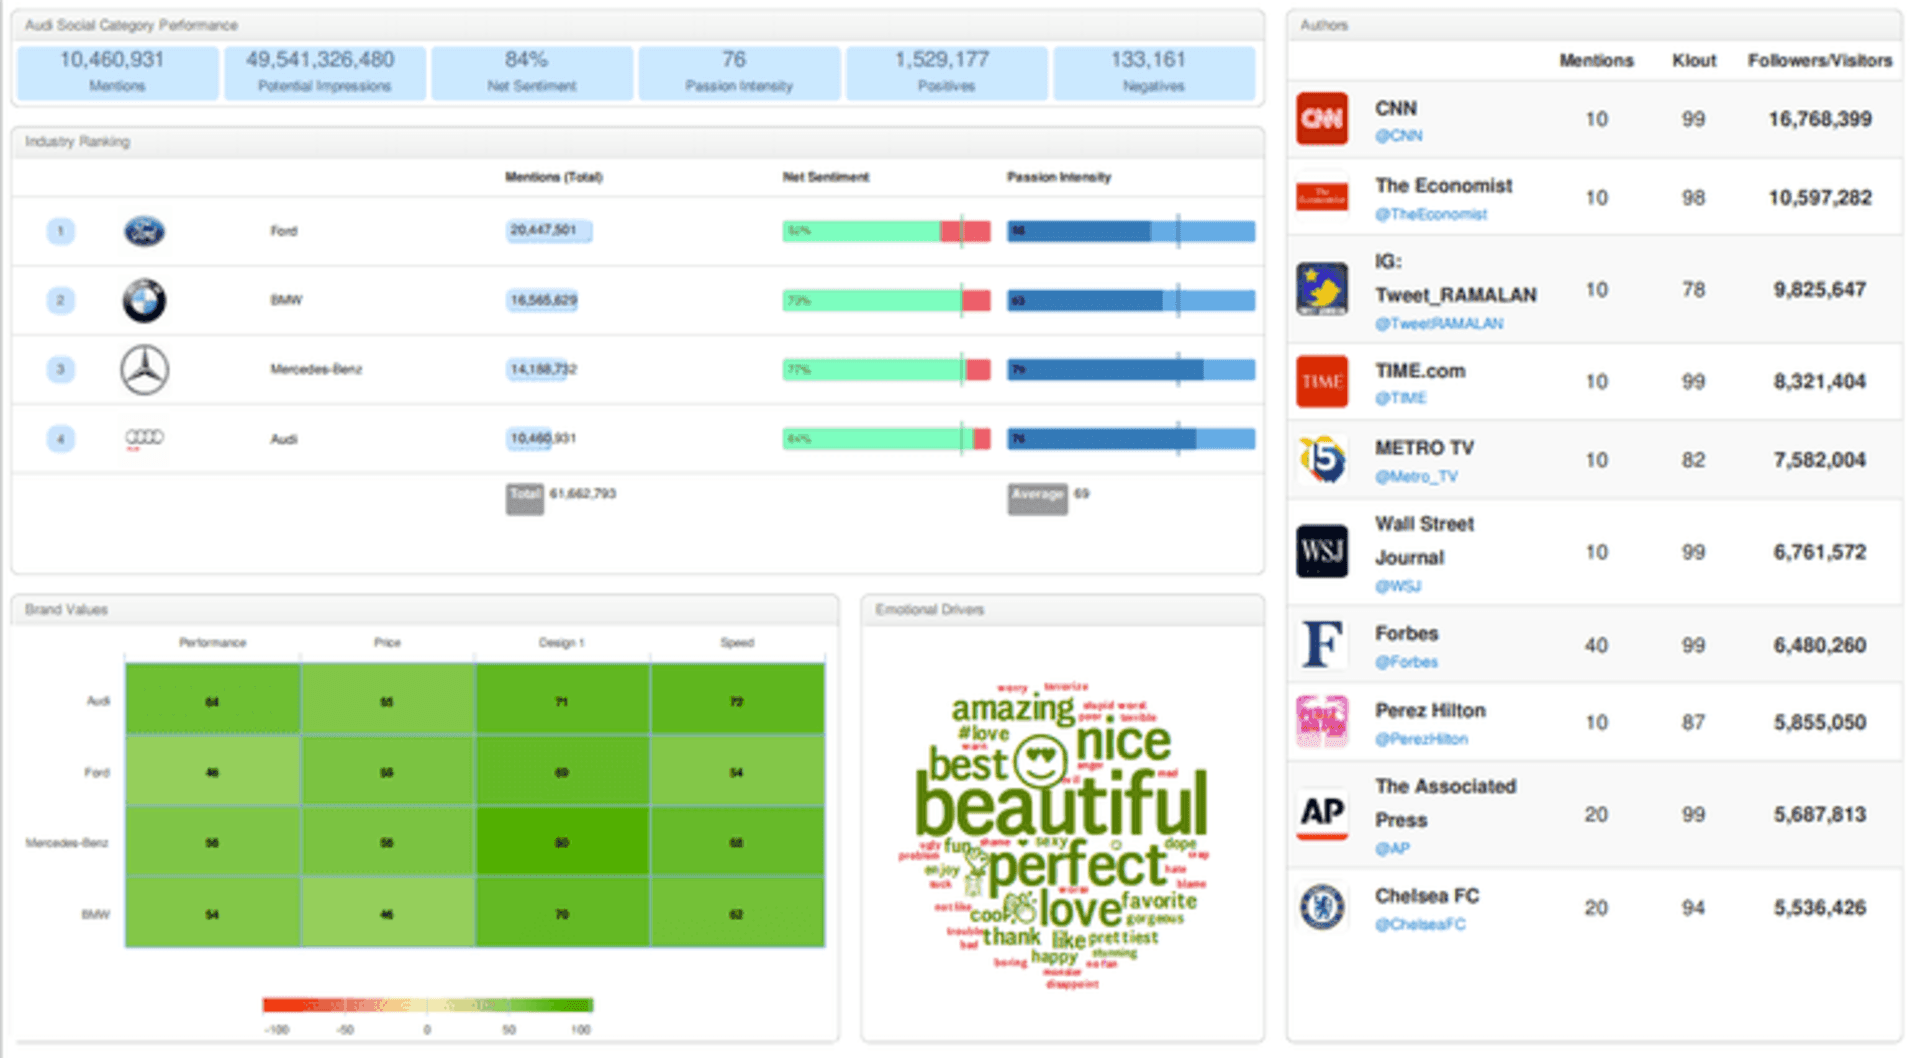The image size is (1920, 1058).
Task: Sort authors by Followers/Visitors header
Action: (x=1818, y=60)
